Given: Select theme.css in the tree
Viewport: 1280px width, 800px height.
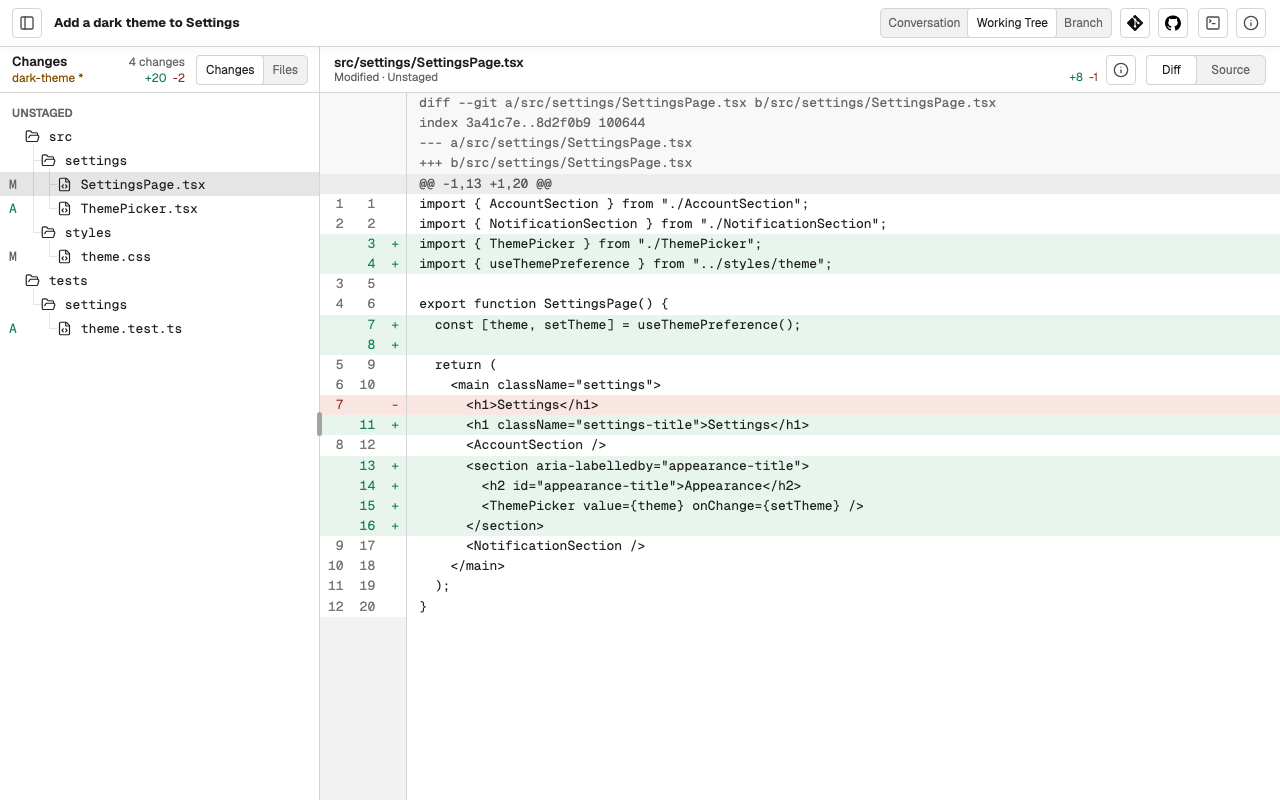Looking at the screenshot, I should point(160,256).
